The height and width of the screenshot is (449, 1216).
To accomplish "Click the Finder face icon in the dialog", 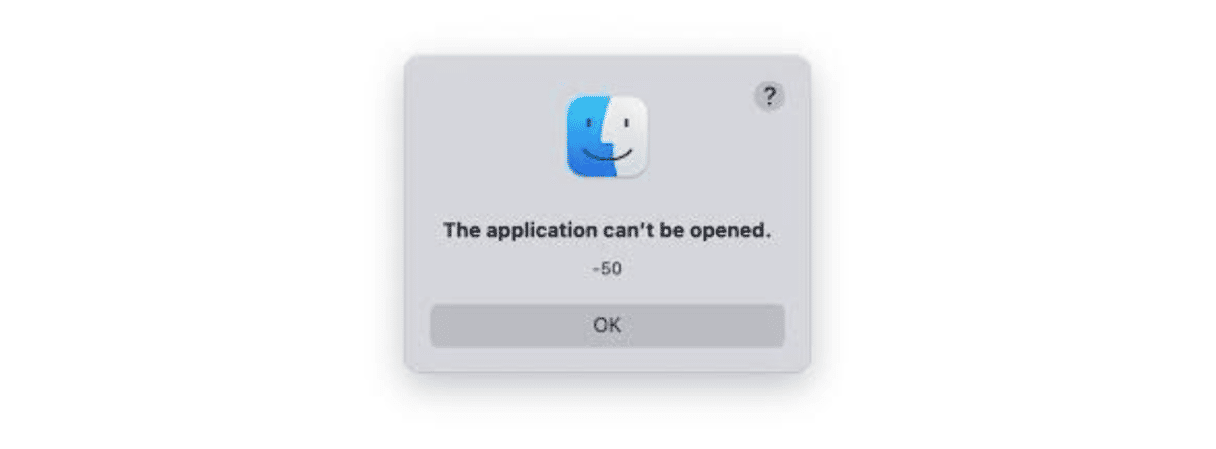I will tap(607, 137).
